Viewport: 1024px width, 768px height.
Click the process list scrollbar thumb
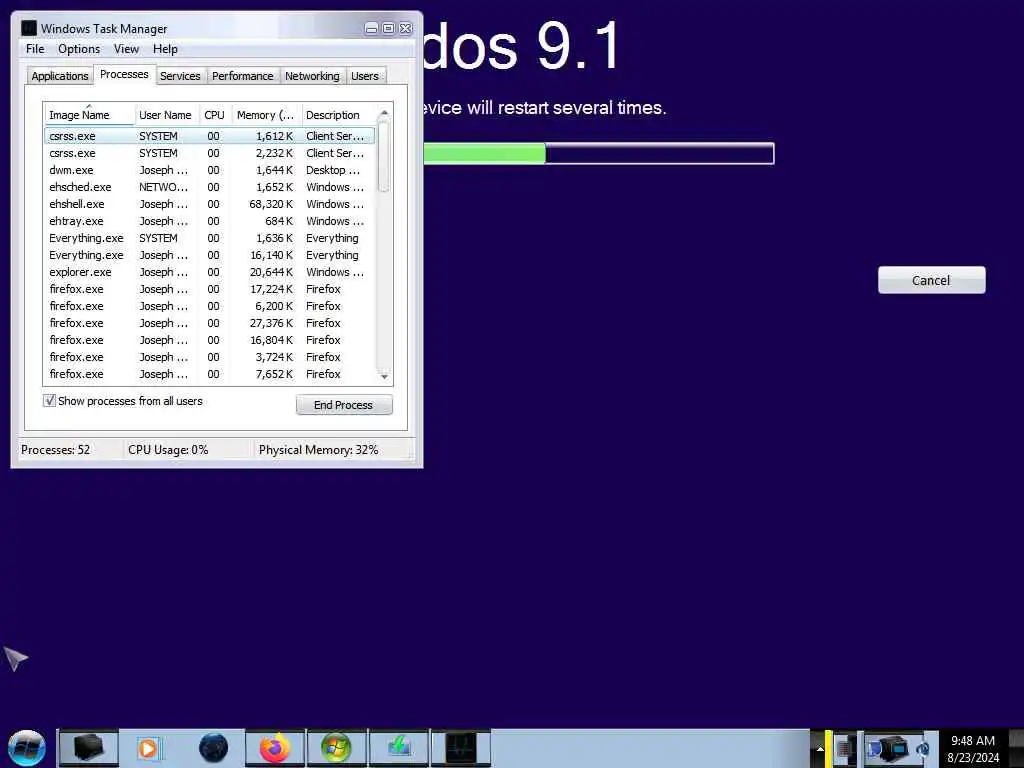tap(384, 157)
